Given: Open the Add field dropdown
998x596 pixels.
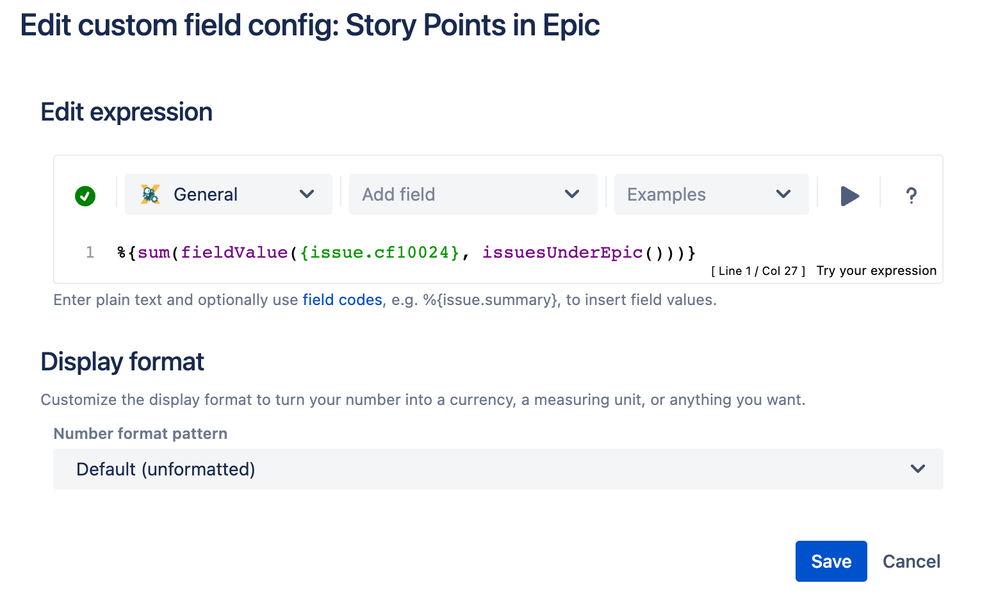Looking at the screenshot, I should click(x=472, y=195).
